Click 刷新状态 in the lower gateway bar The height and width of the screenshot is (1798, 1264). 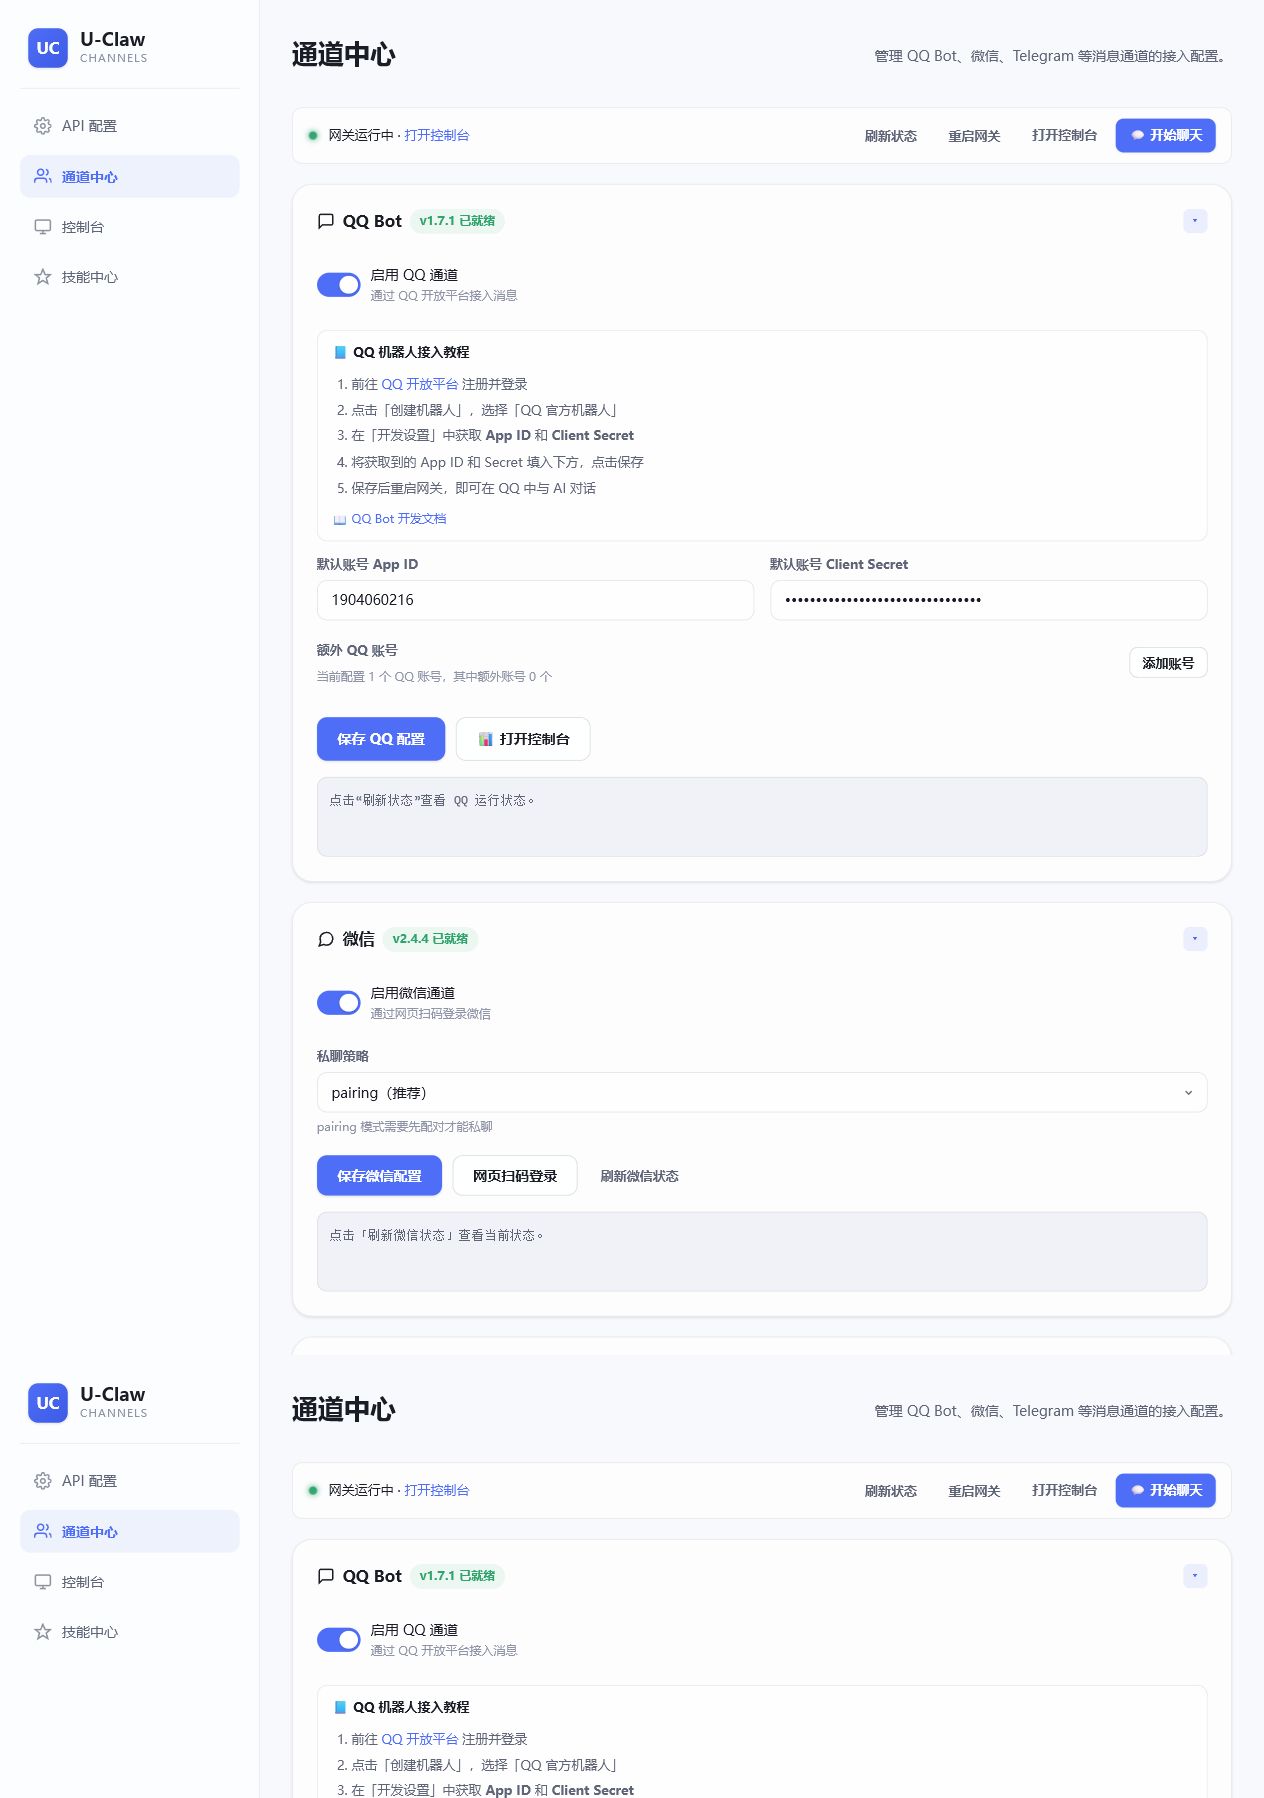coord(890,1491)
